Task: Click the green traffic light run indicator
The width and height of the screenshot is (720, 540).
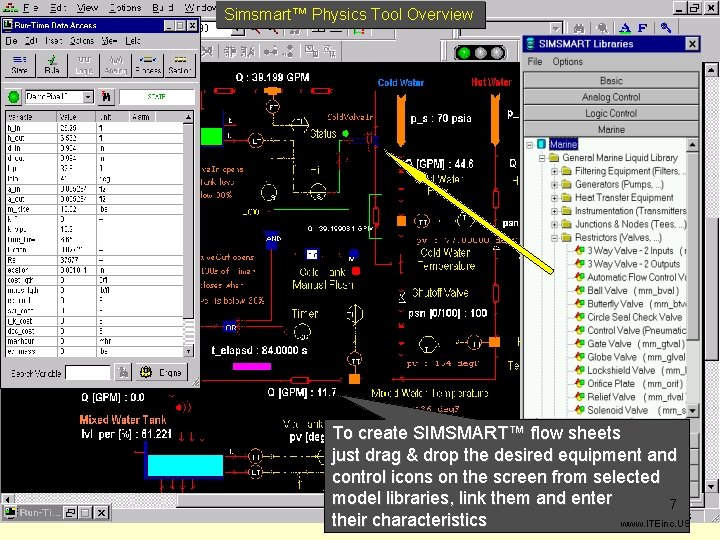Action: tap(464, 53)
